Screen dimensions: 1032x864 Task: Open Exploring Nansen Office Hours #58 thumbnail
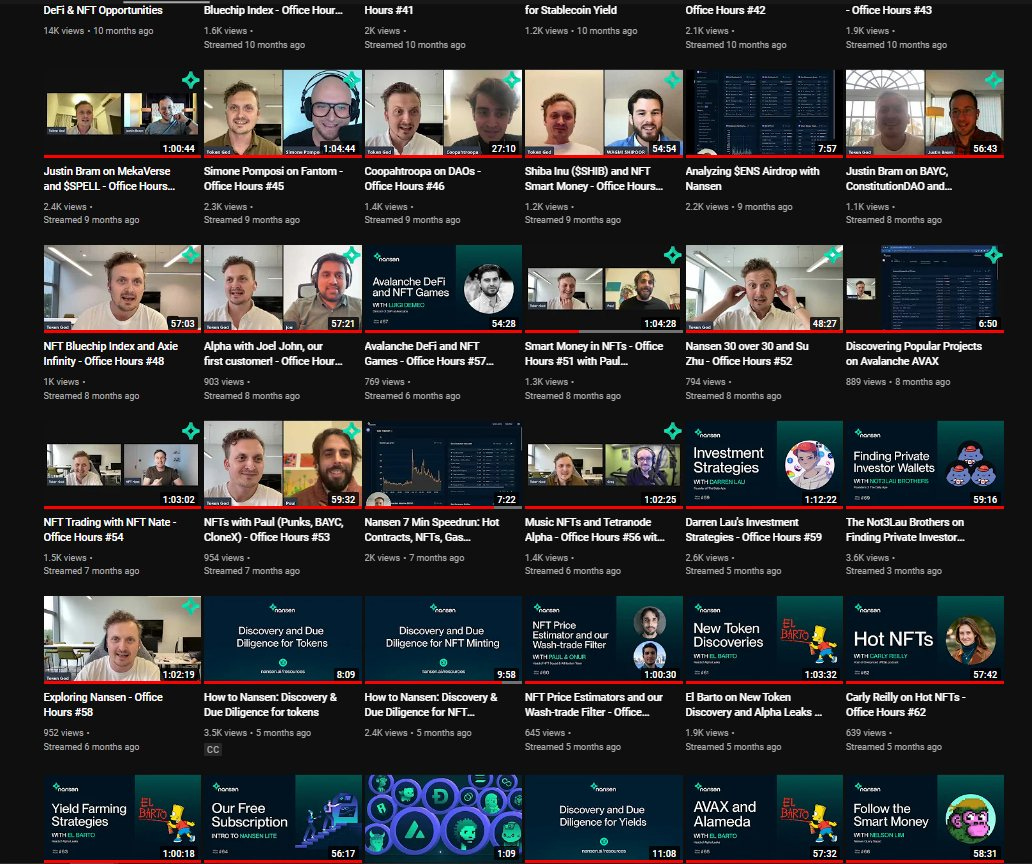(122, 639)
